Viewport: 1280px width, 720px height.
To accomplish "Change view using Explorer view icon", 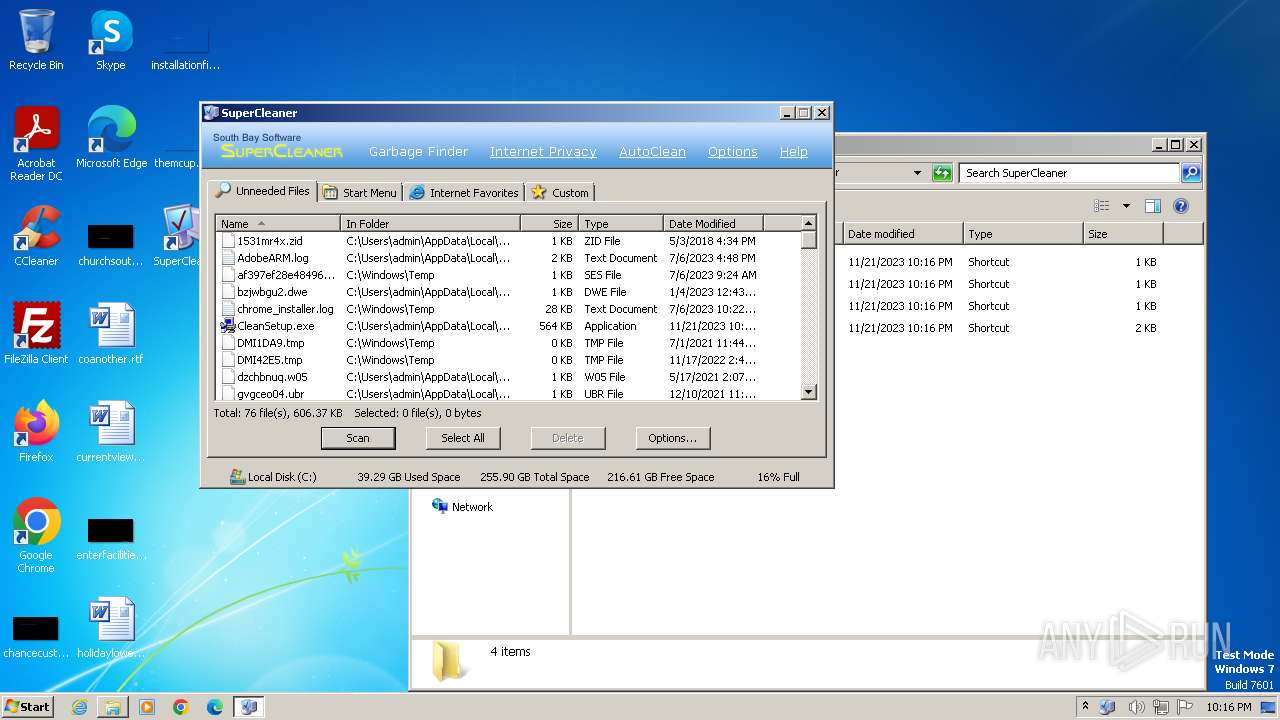I will (1101, 206).
